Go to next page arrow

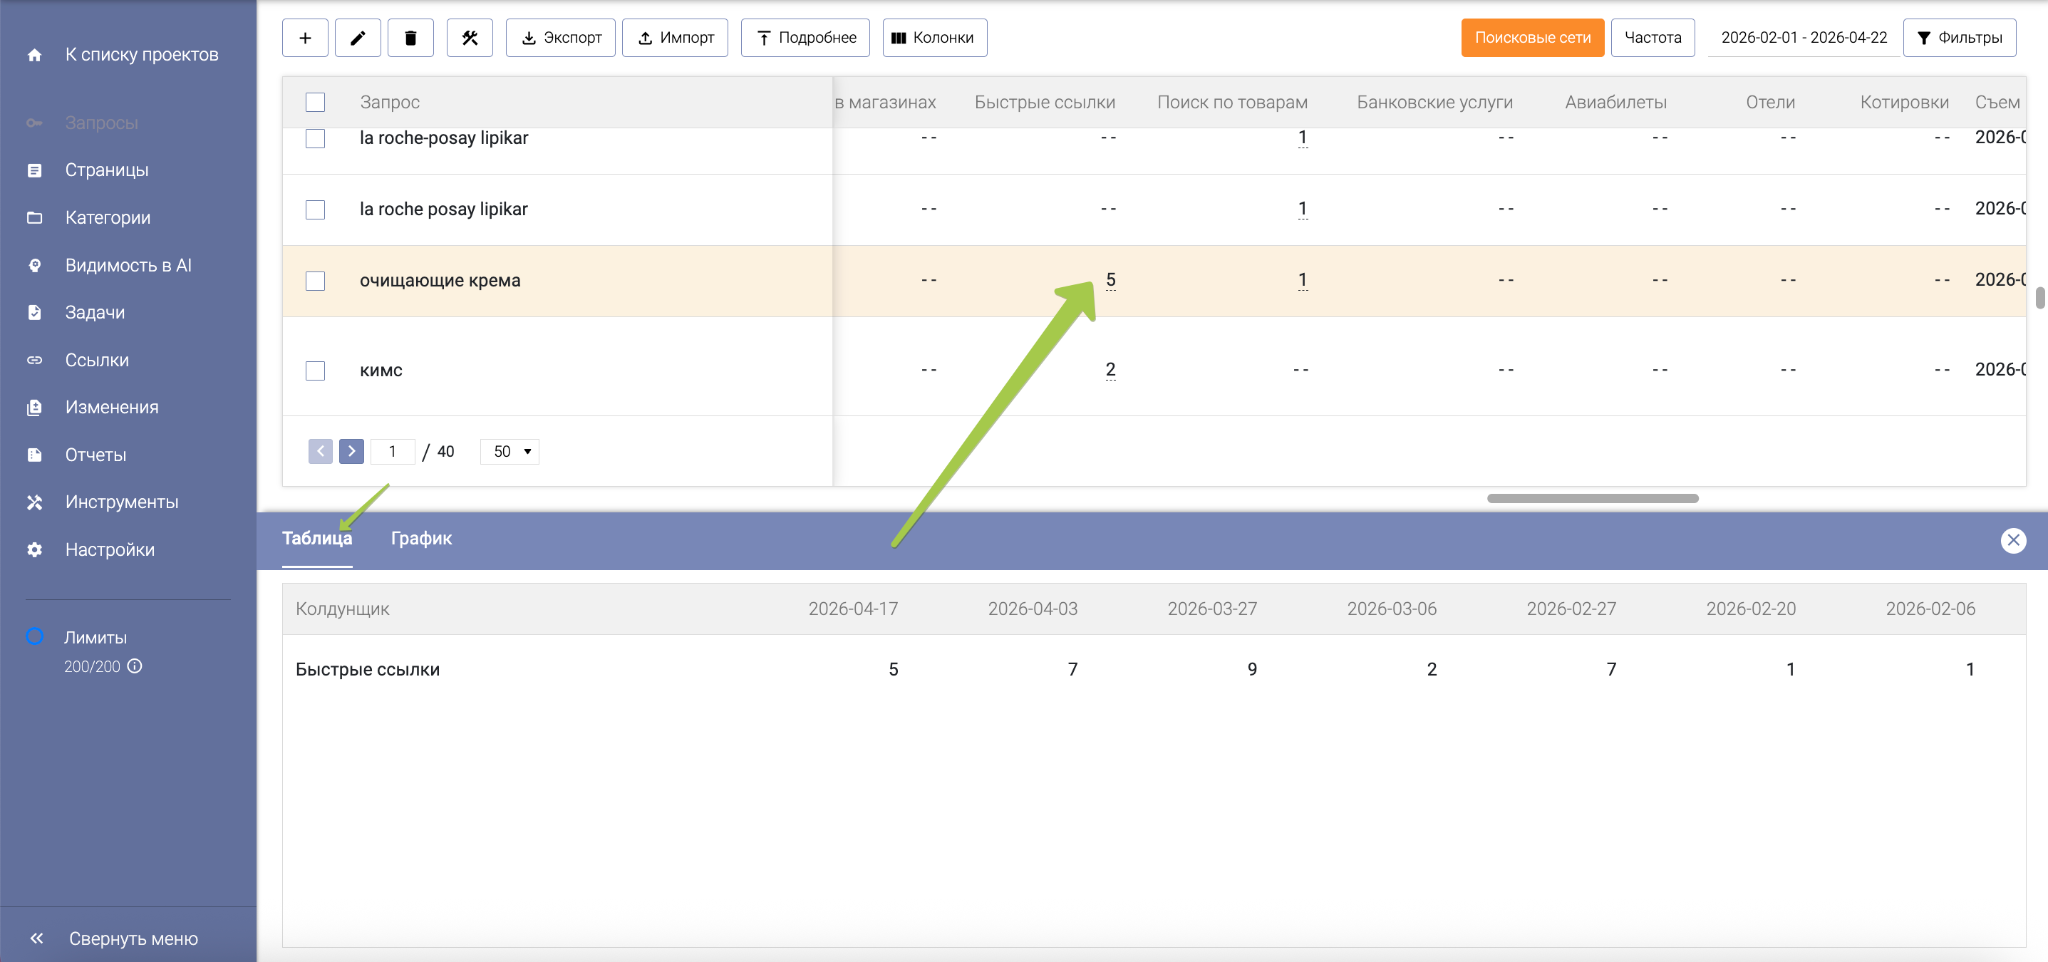pos(351,451)
